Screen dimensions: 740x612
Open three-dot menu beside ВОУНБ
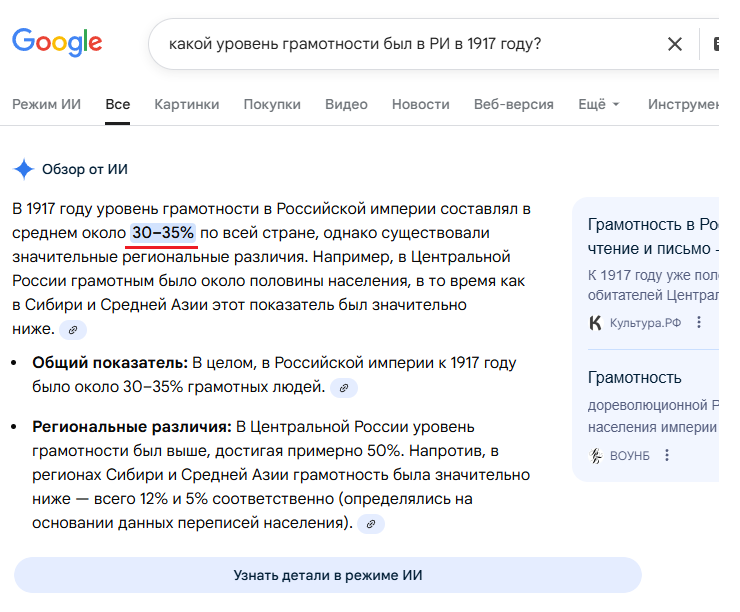tap(667, 455)
